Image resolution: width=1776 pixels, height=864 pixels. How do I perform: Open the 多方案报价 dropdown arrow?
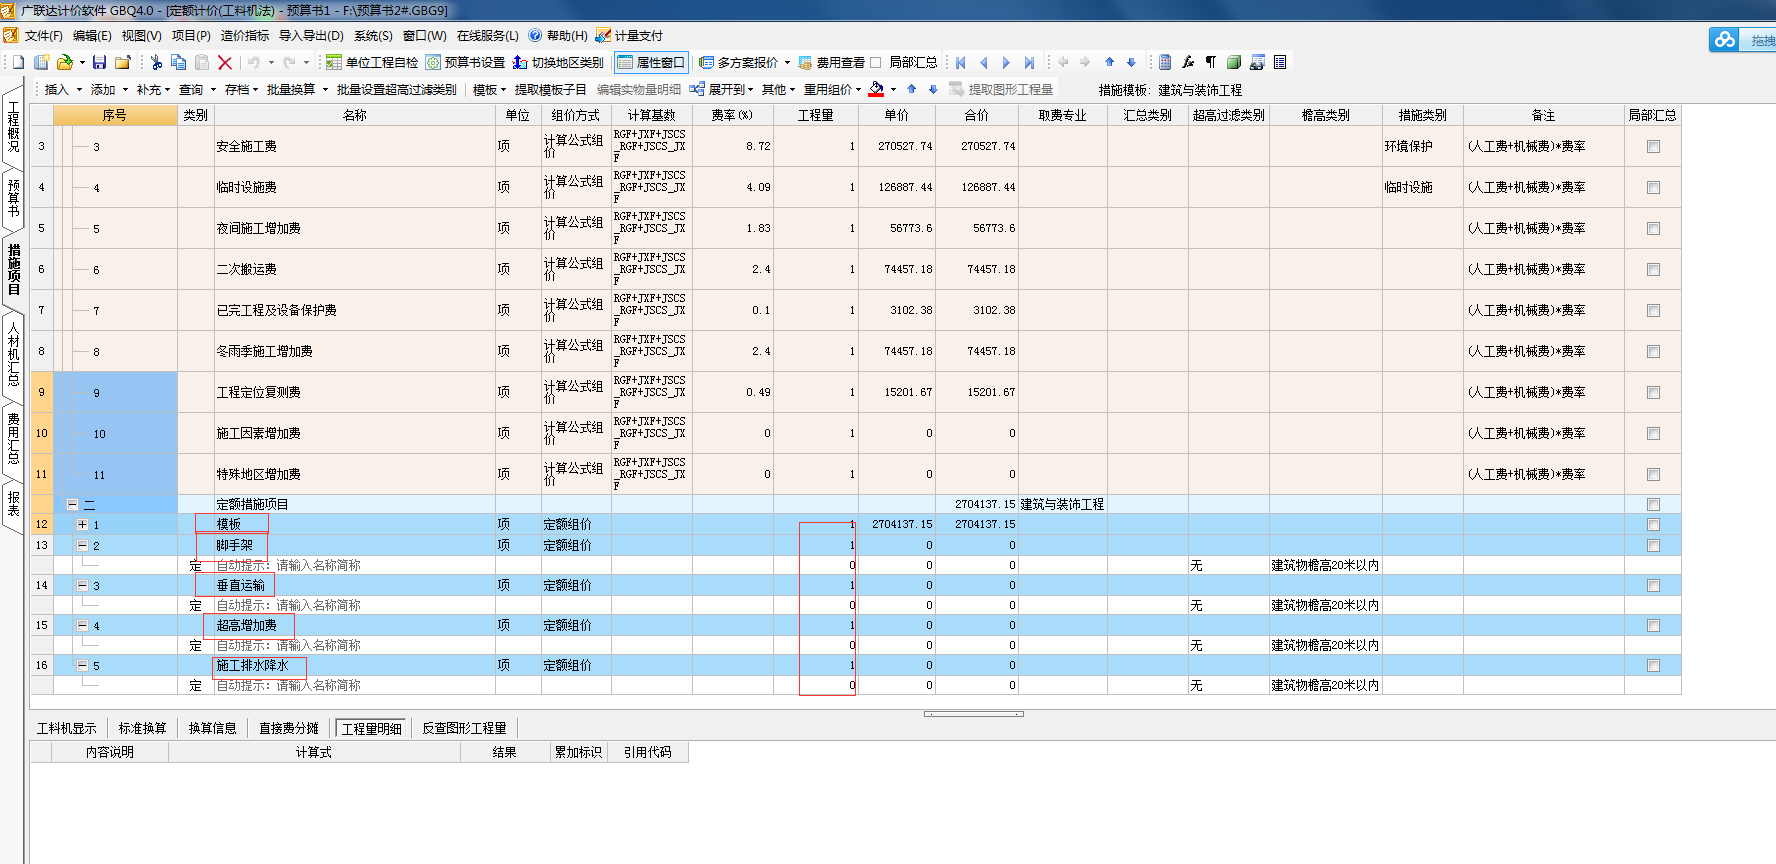pos(787,62)
